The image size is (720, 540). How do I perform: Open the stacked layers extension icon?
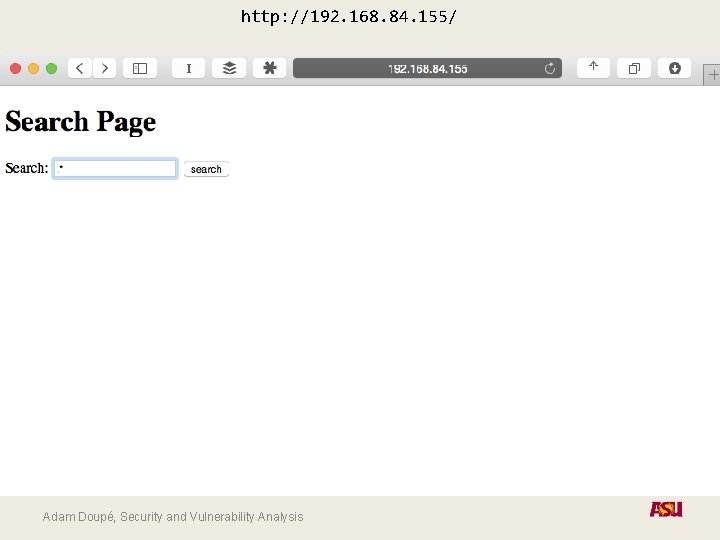pyautogui.click(x=229, y=68)
